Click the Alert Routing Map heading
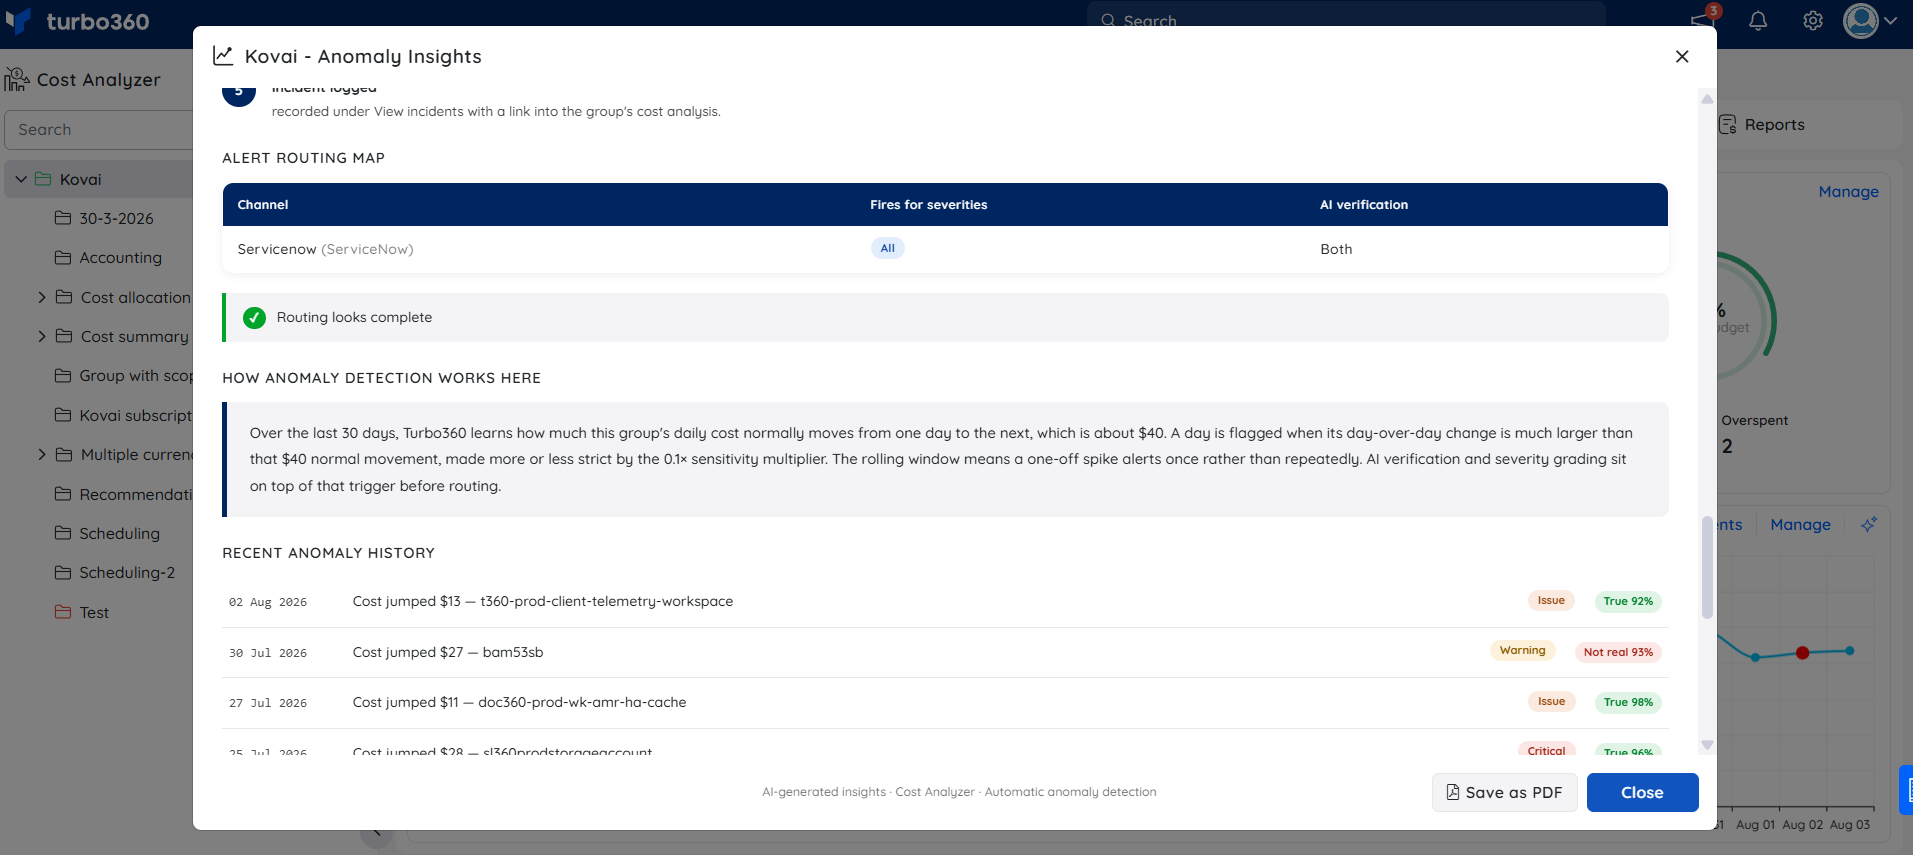1913x855 pixels. 303,158
